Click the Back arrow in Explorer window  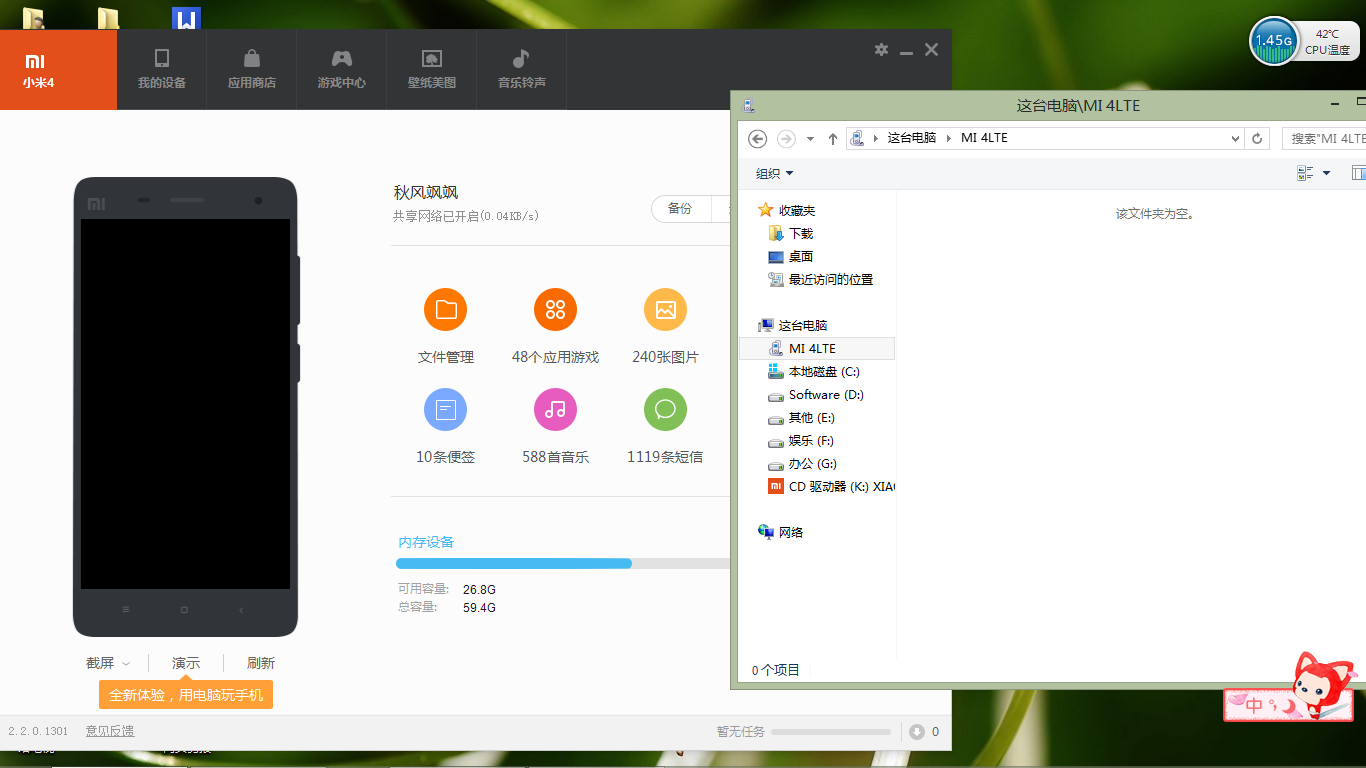coord(758,138)
